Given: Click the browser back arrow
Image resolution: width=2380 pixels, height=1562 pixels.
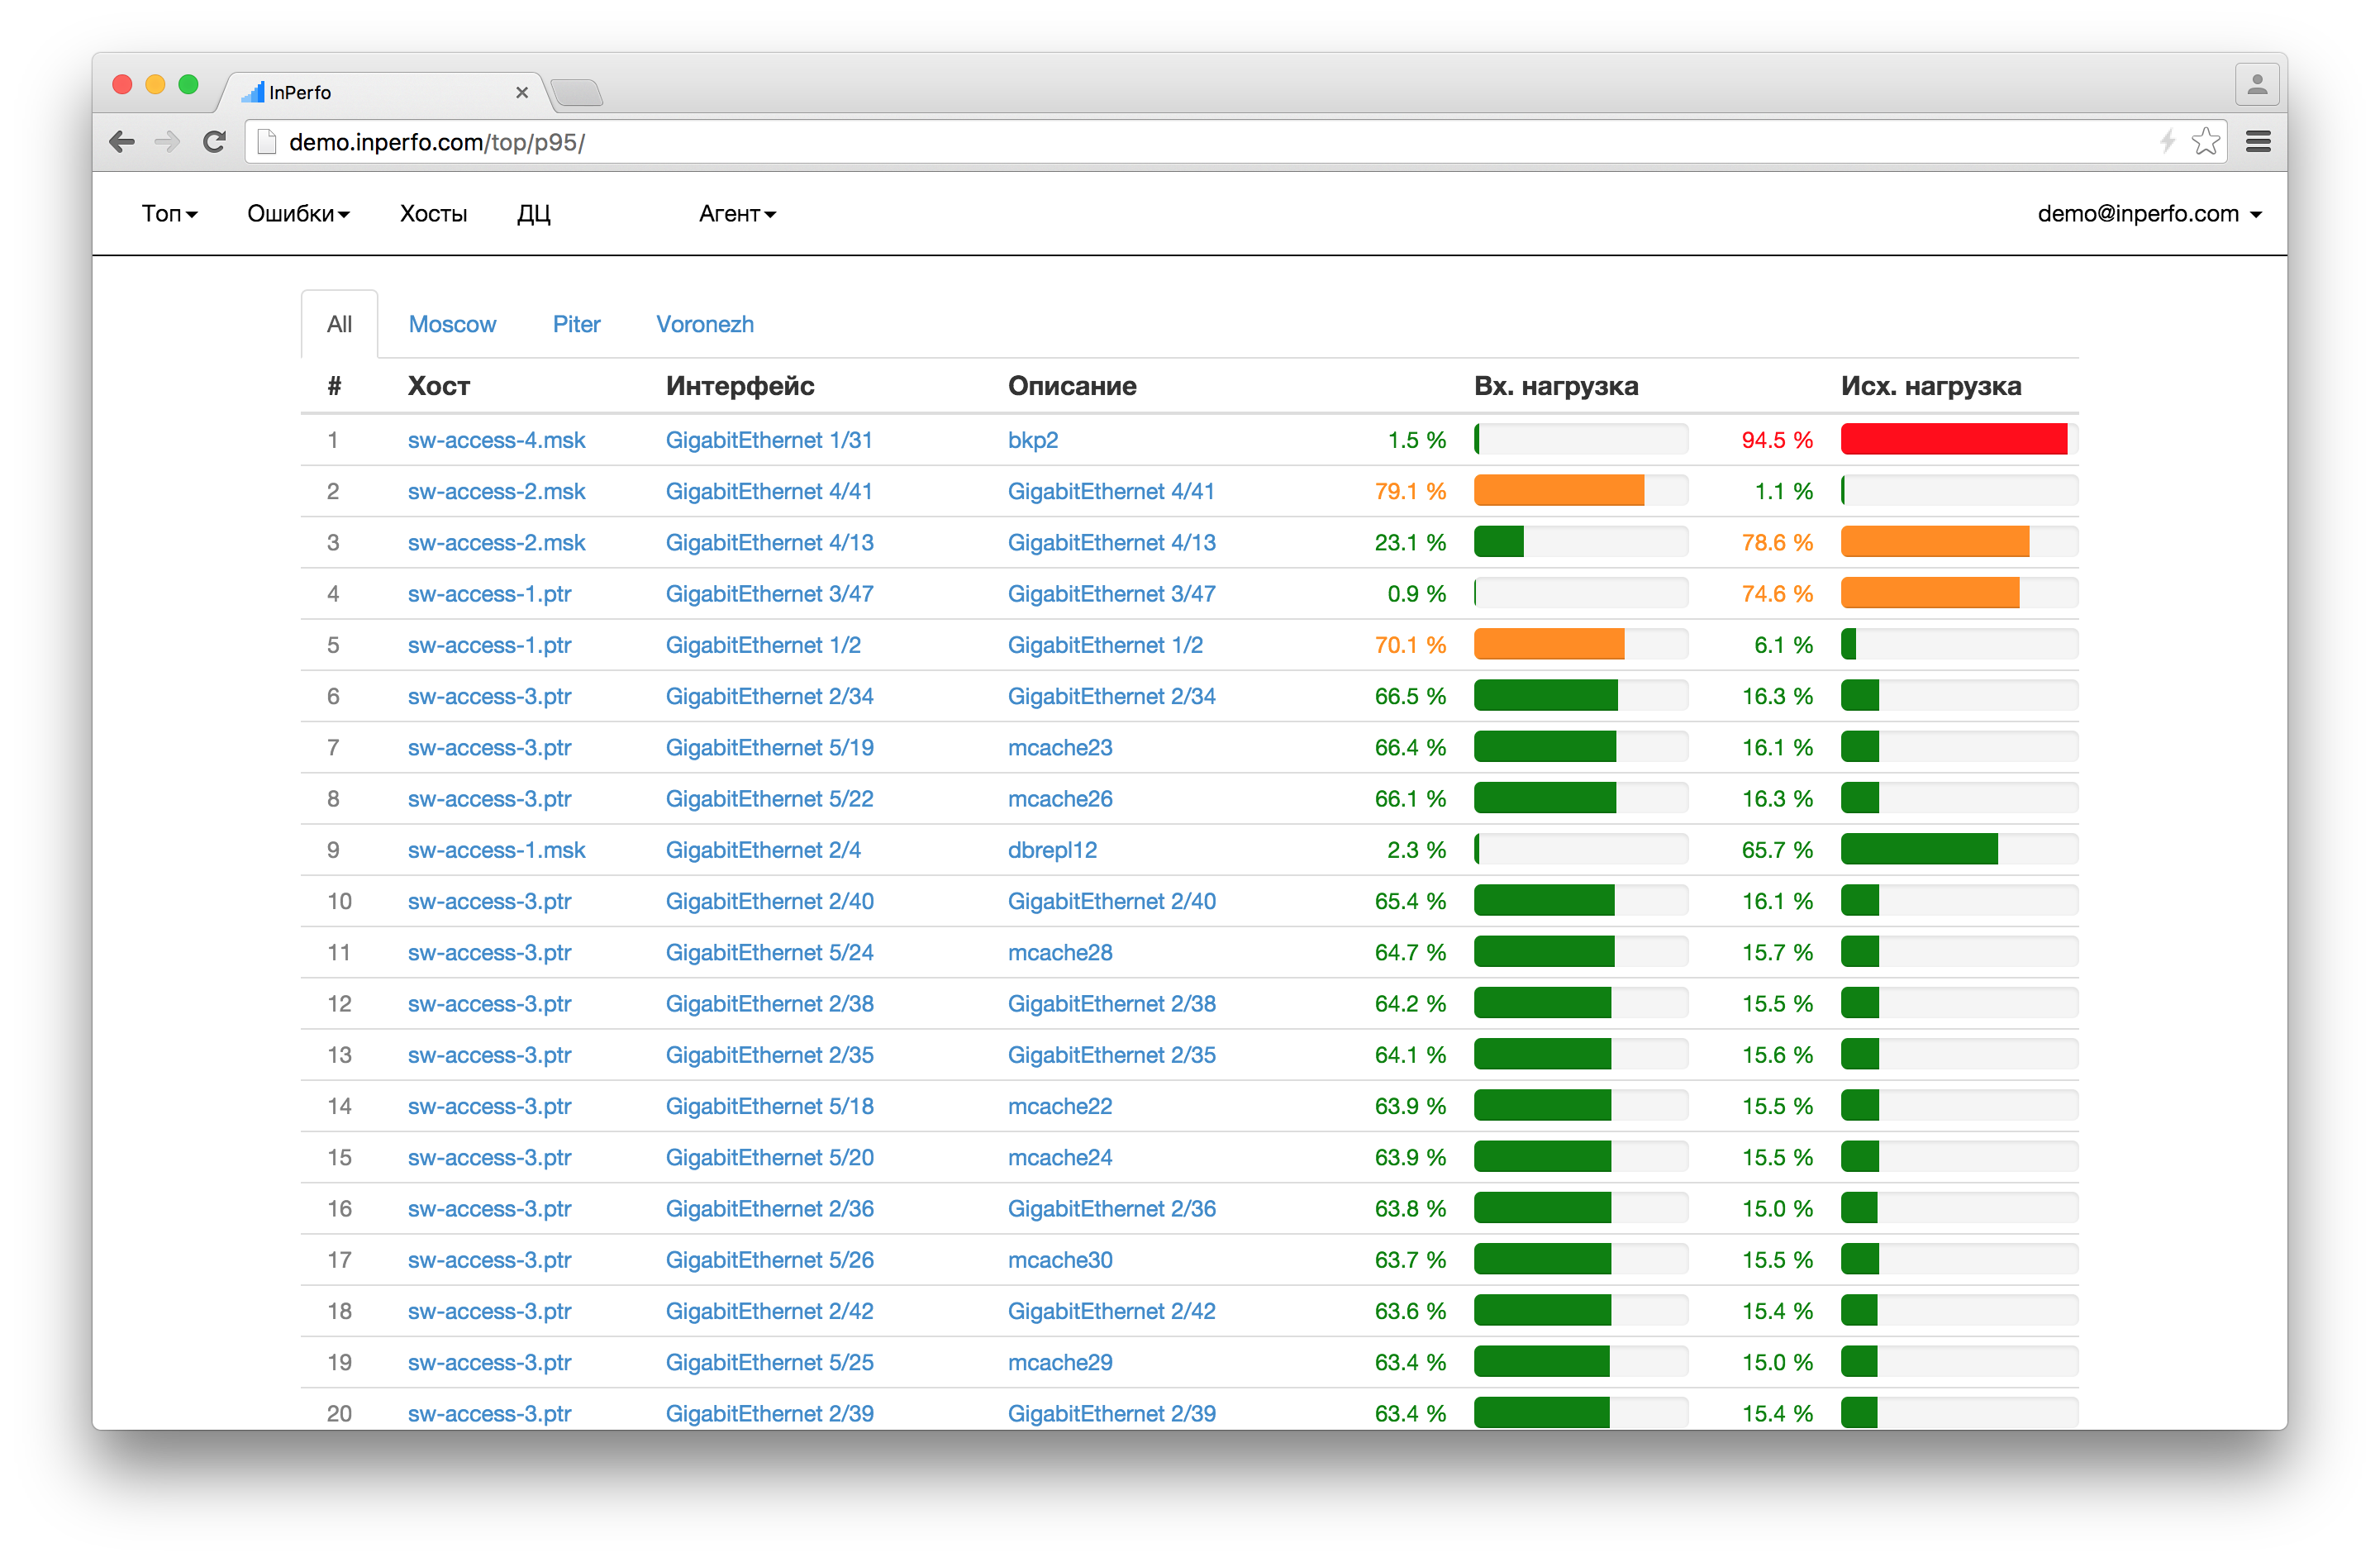Looking at the screenshot, I should [x=122, y=142].
